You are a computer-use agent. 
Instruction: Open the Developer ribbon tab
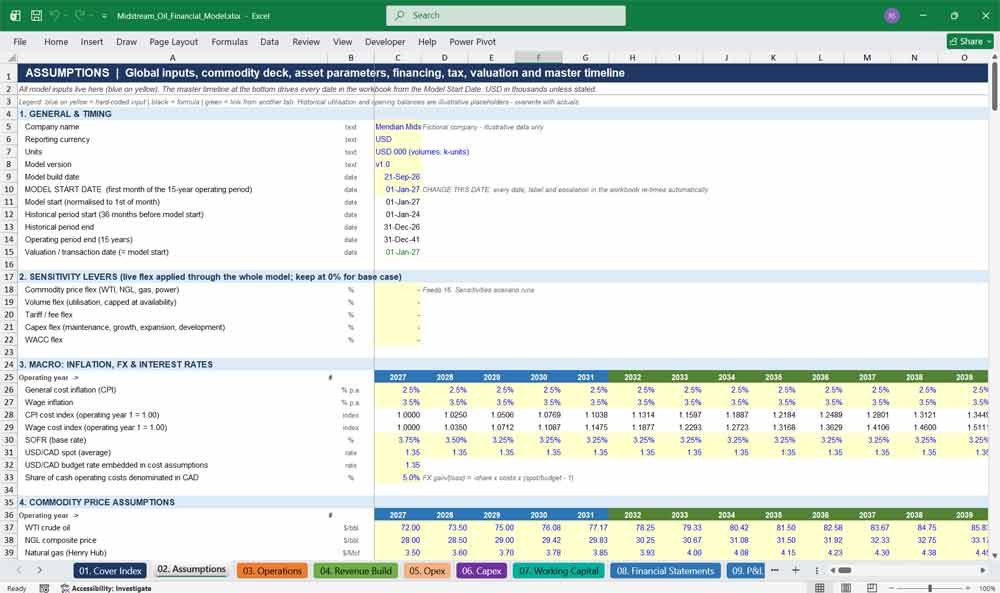point(385,41)
